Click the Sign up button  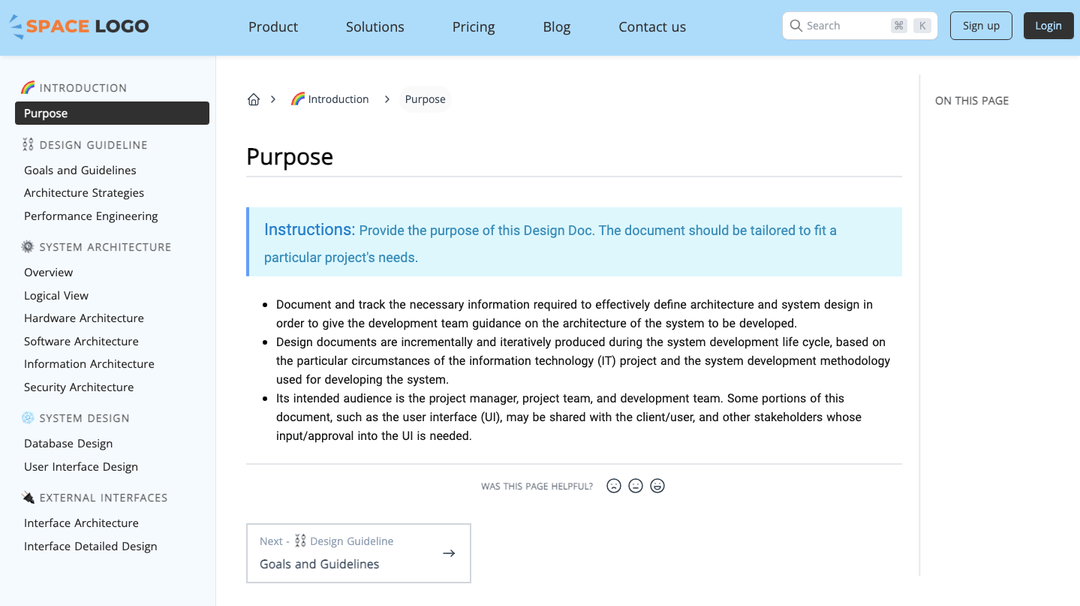(981, 25)
